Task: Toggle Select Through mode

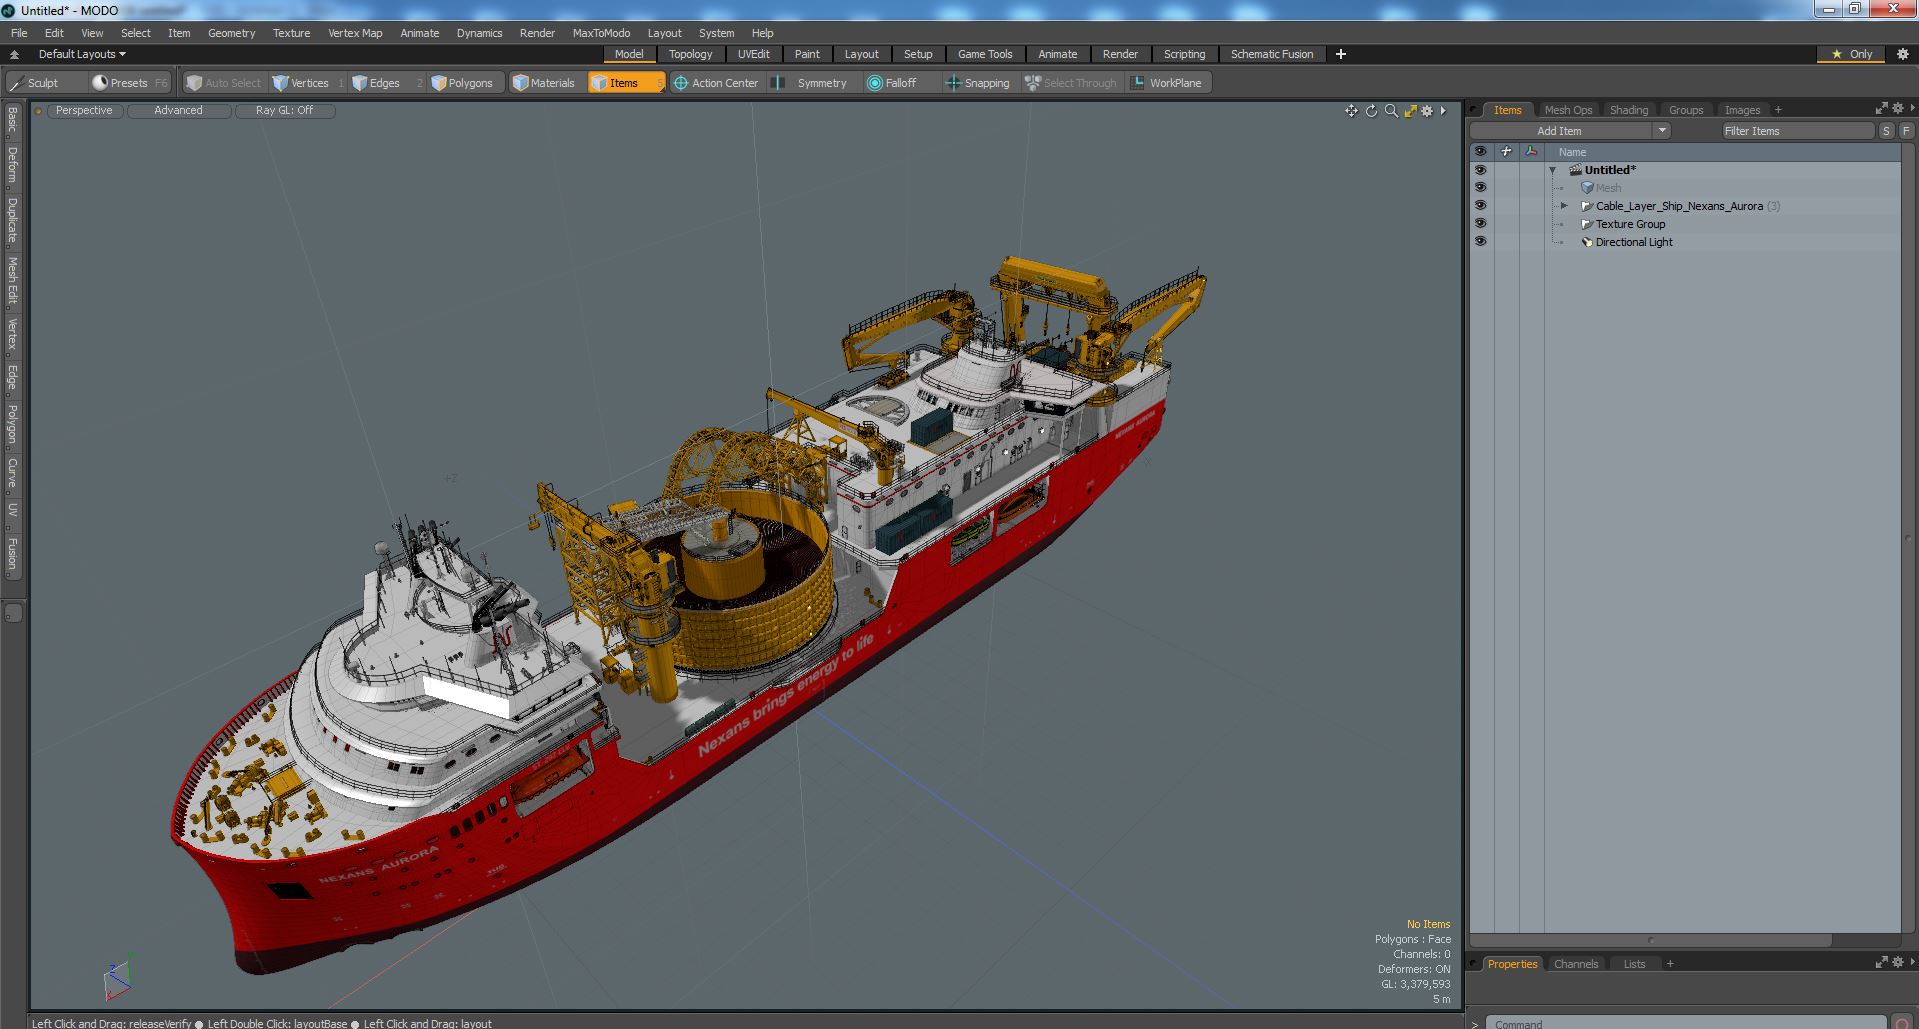Action: [1071, 83]
